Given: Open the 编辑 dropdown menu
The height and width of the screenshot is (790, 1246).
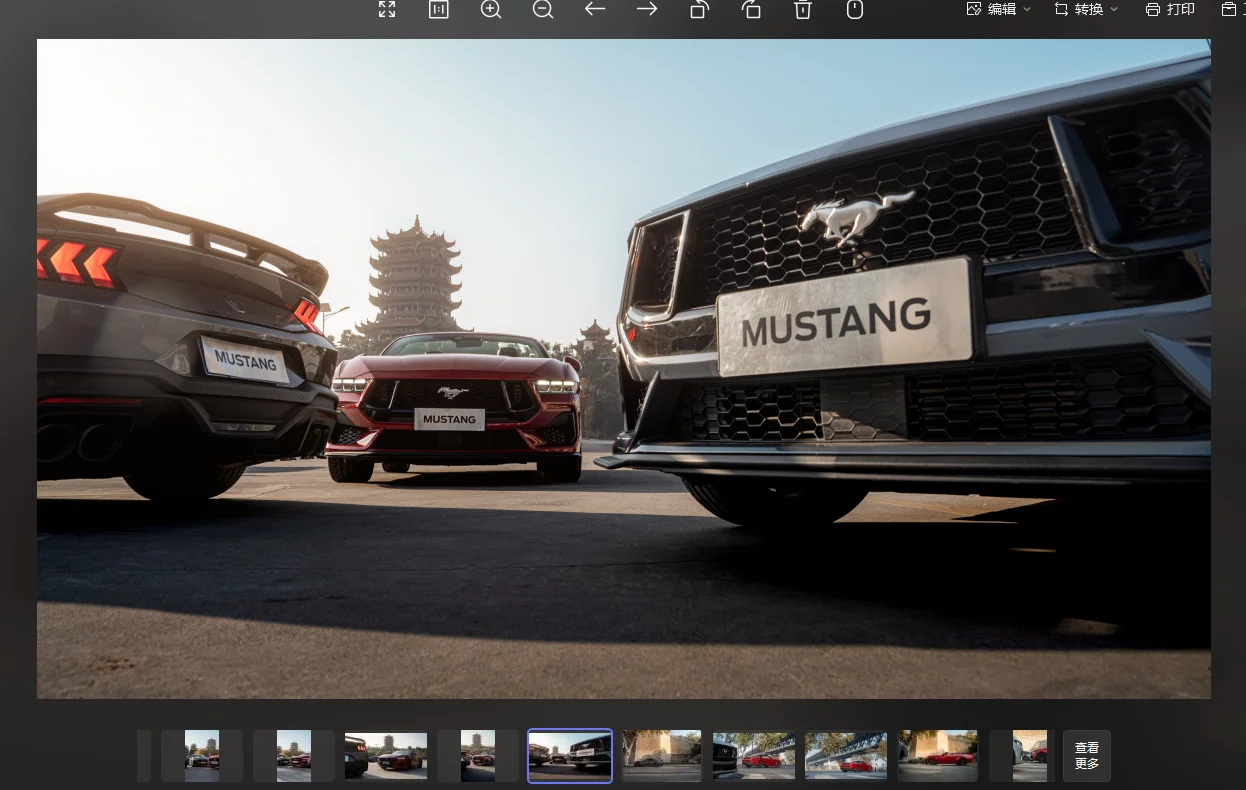Looking at the screenshot, I should click(999, 9).
